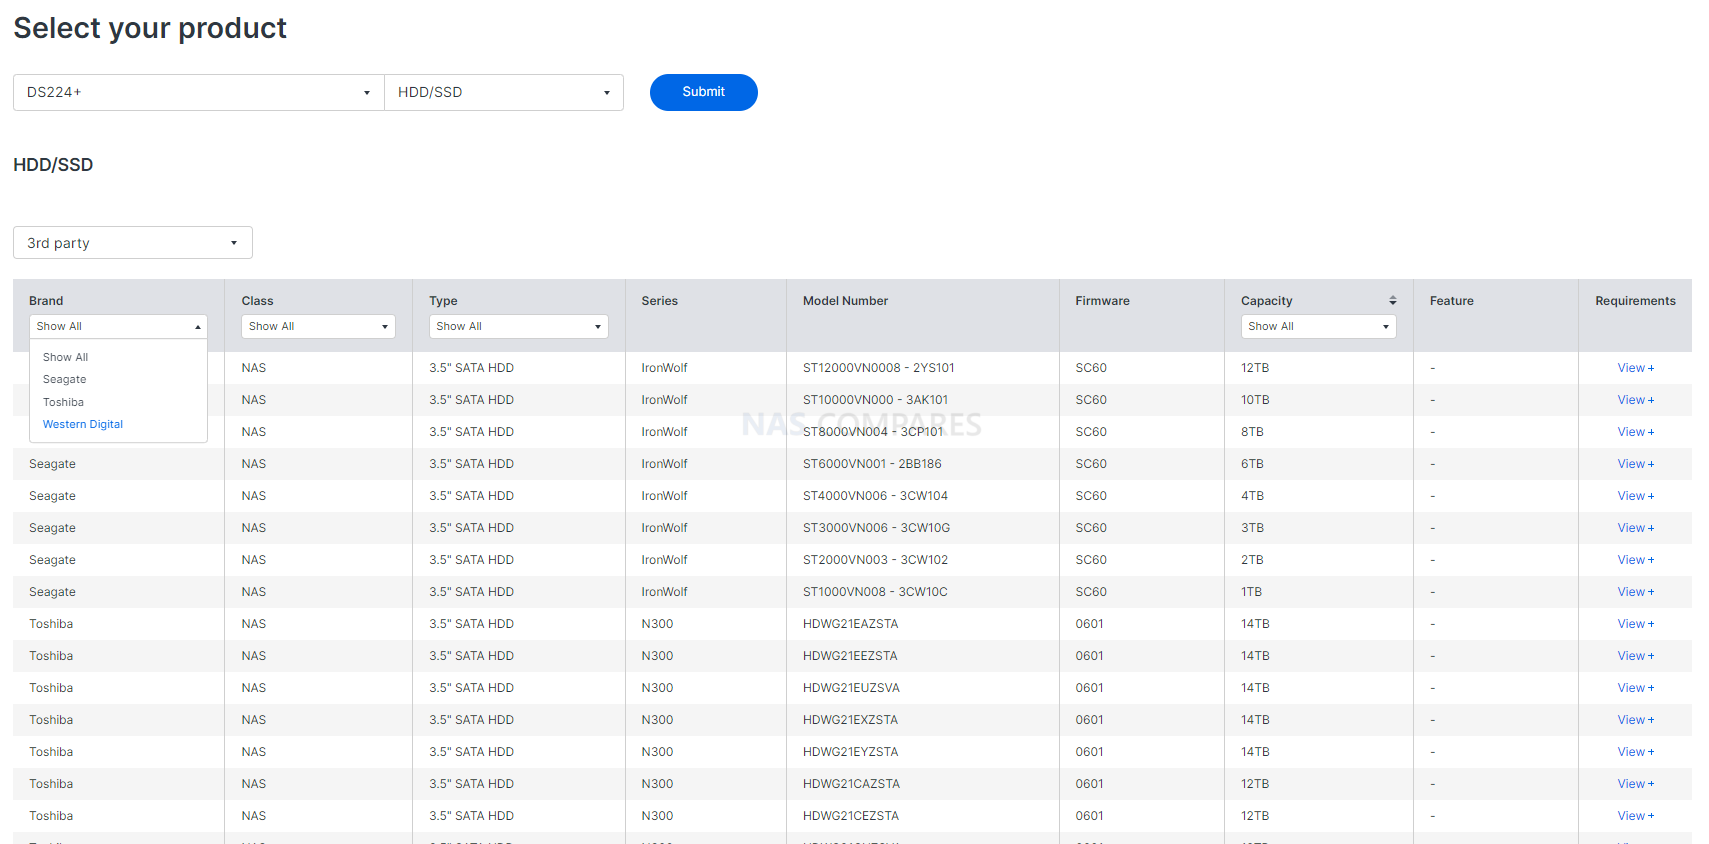Open View+ for ST12000VN0008 - 2YS101
1709x844 pixels.
pos(1636,368)
